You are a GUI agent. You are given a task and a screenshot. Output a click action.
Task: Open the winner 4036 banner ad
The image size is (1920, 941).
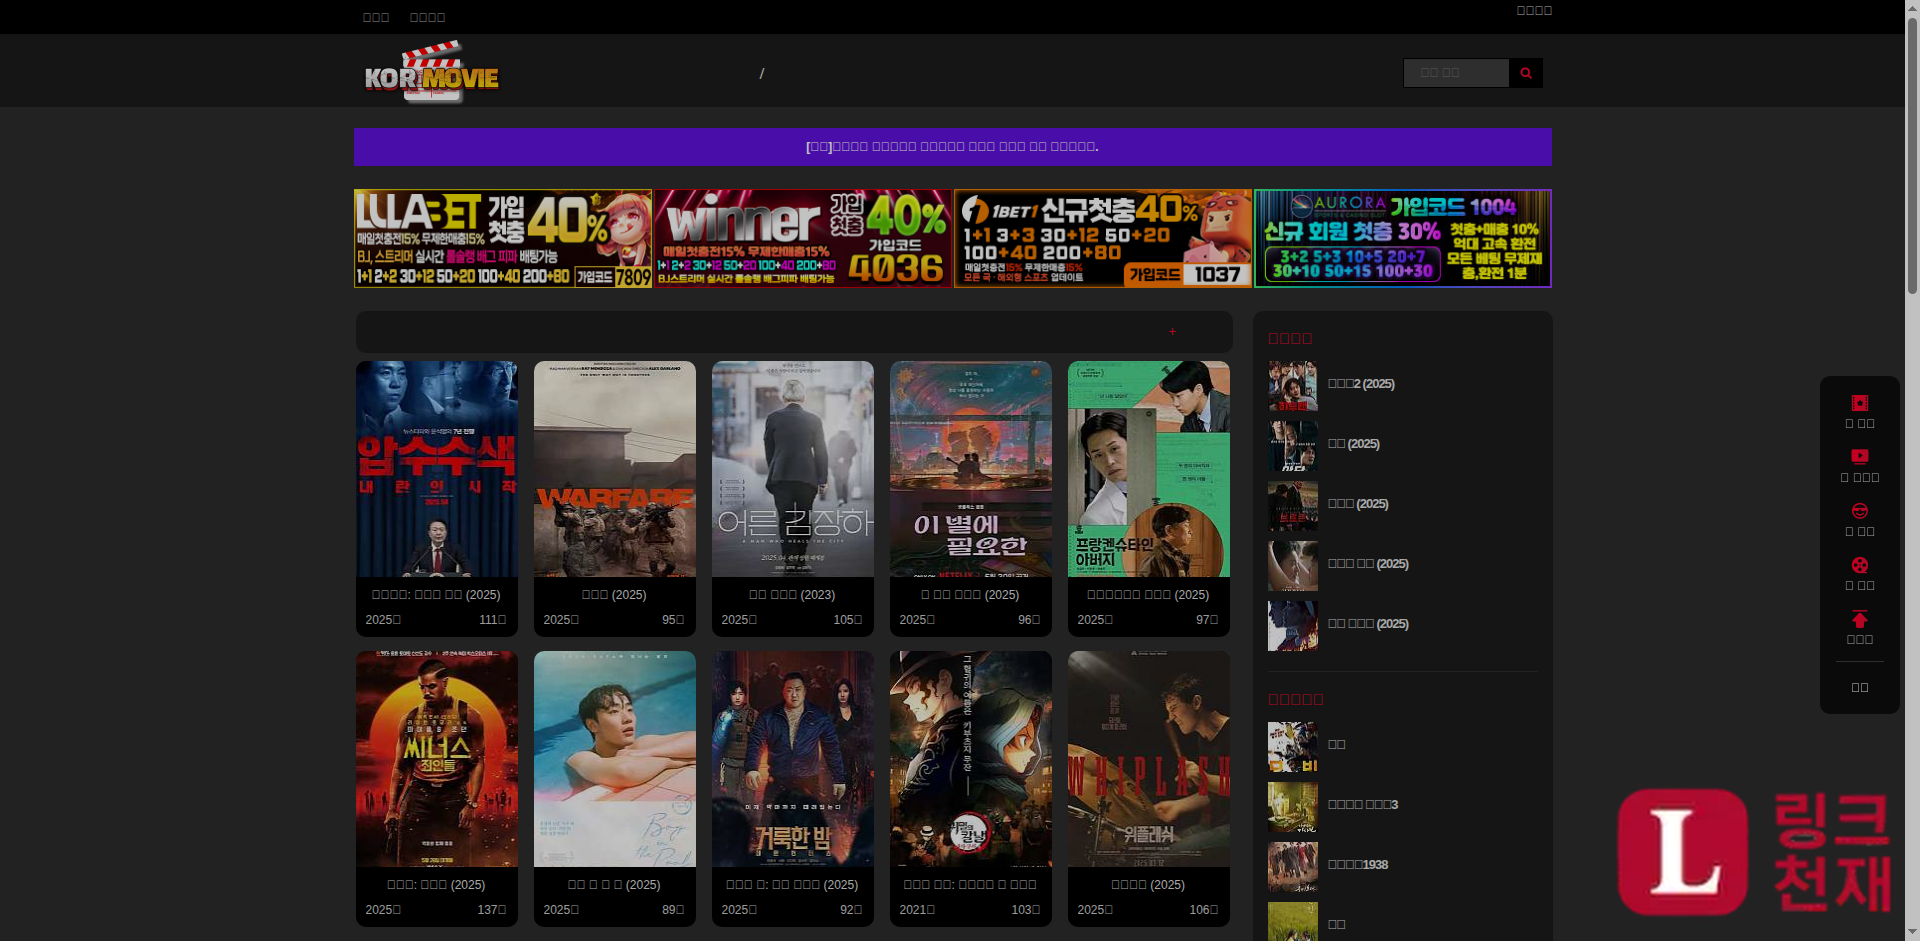(803, 239)
